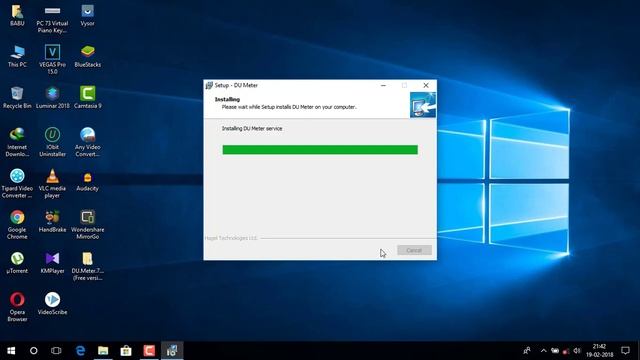Launch VEGAS Pro 15.0 shortcut
Image resolution: width=640 pixels, height=360 pixels.
(x=52, y=60)
